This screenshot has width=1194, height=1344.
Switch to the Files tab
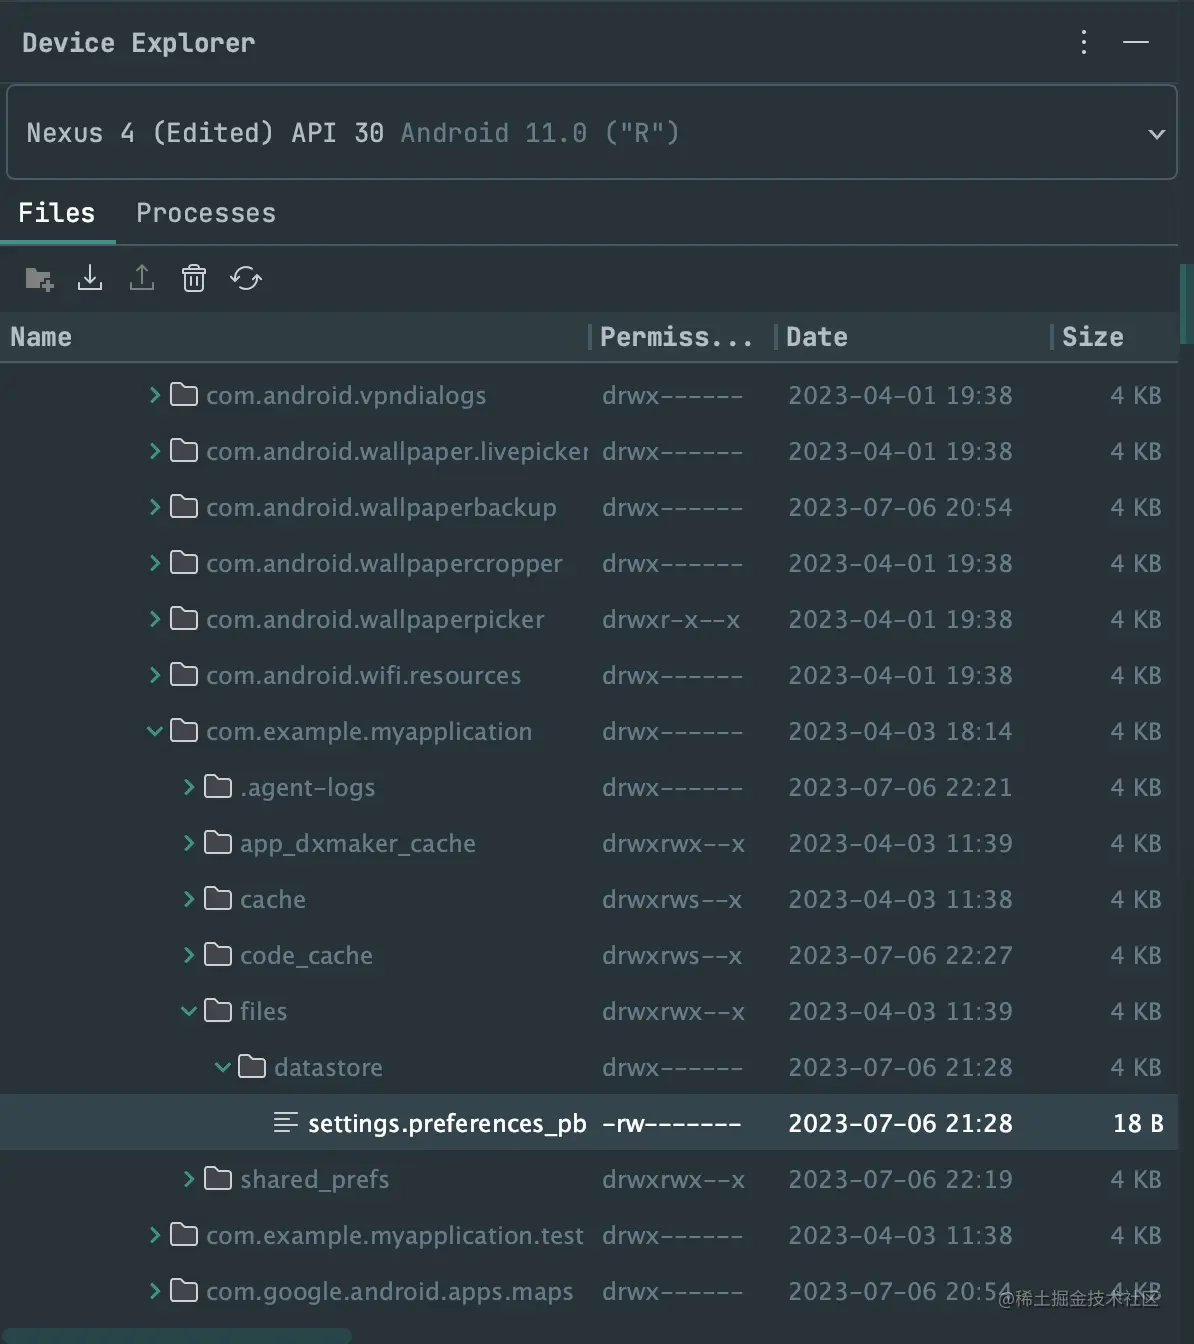click(x=57, y=213)
